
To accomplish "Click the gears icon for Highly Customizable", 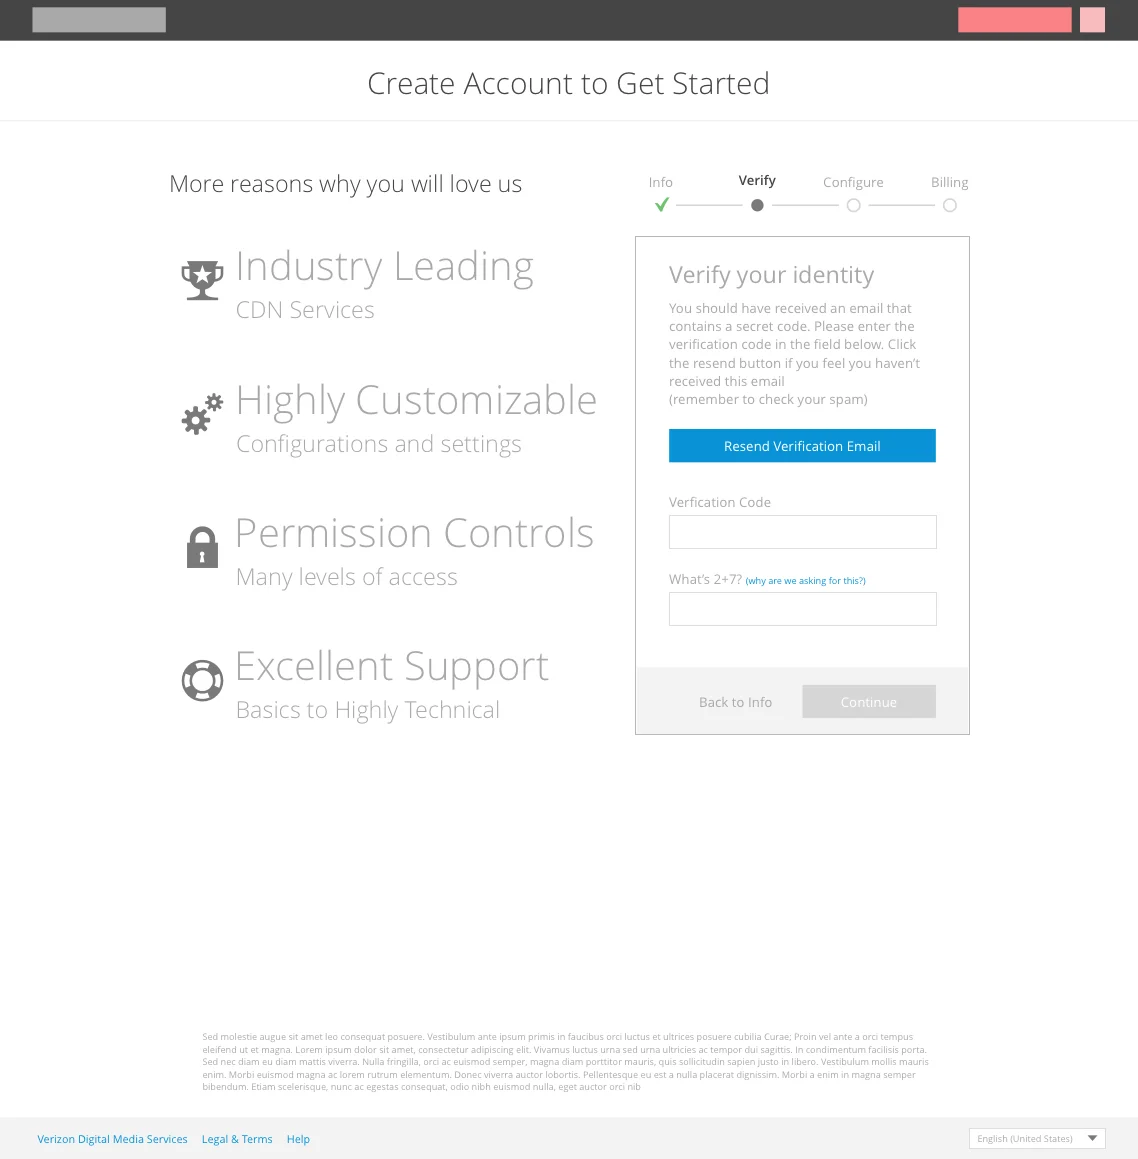I will [x=202, y=414].
